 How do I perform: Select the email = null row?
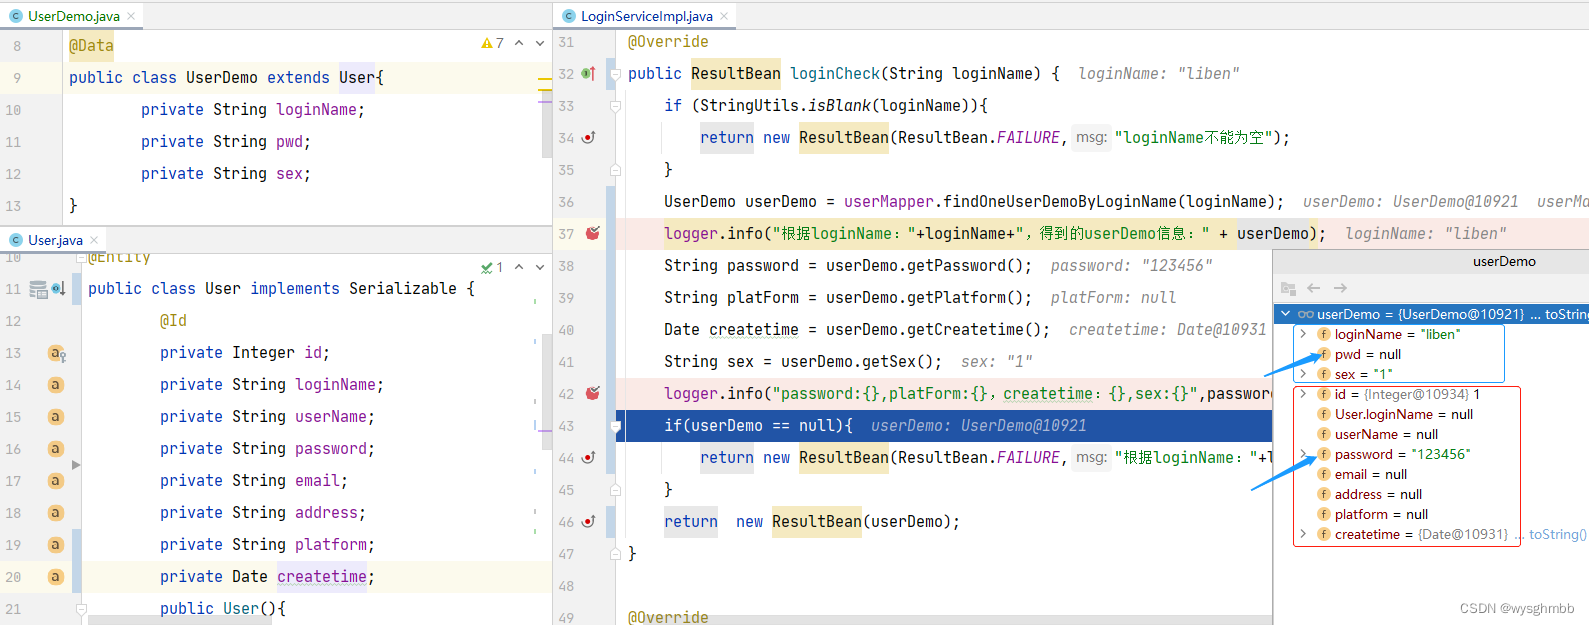(1432, 474)
